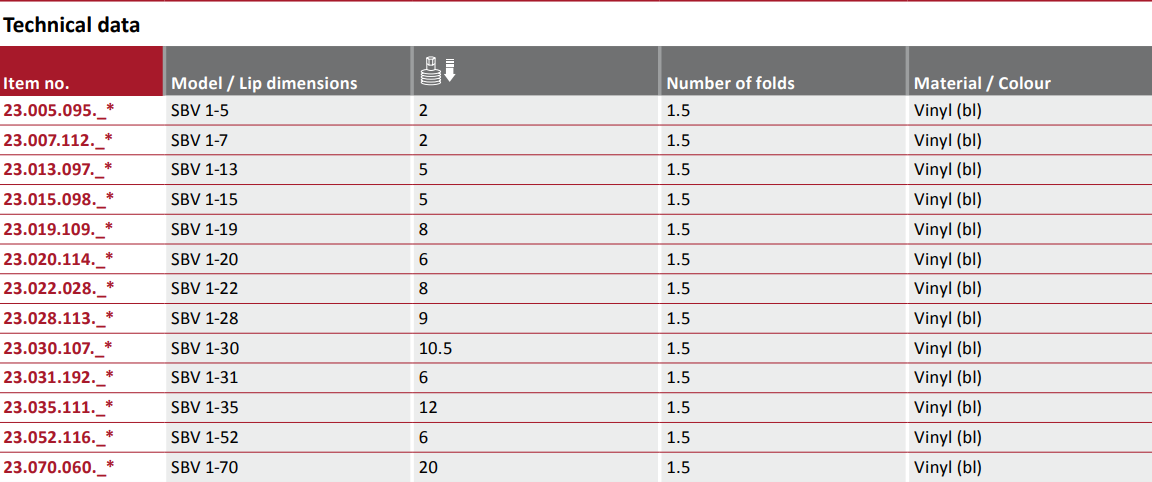Select the SBV 1-30 model cell
The width and height of the screenshot is (1152, 482).
click(205, 348)
